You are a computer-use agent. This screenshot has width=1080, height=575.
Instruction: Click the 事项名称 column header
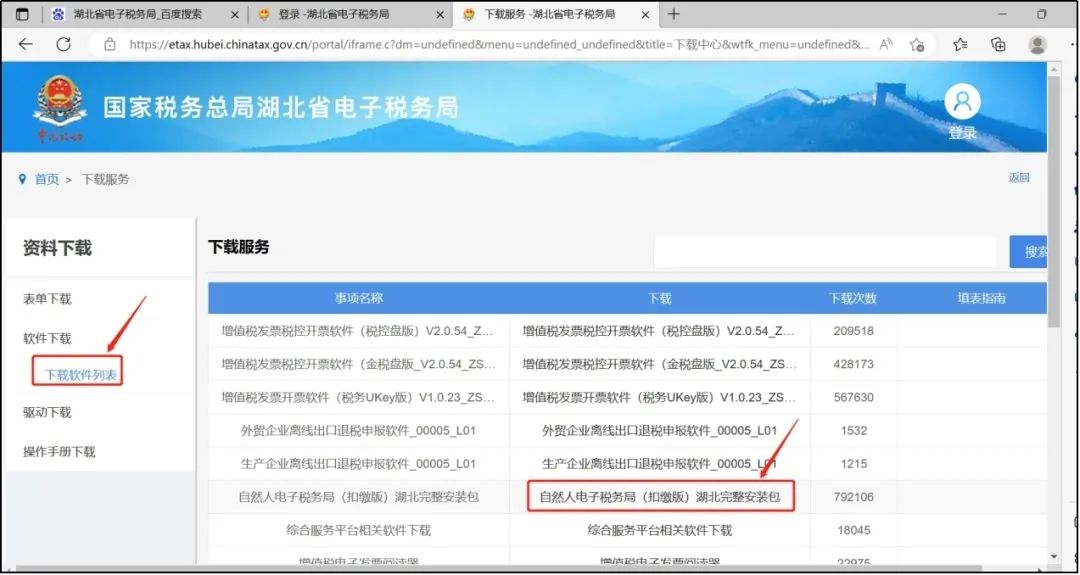point(359,298)
